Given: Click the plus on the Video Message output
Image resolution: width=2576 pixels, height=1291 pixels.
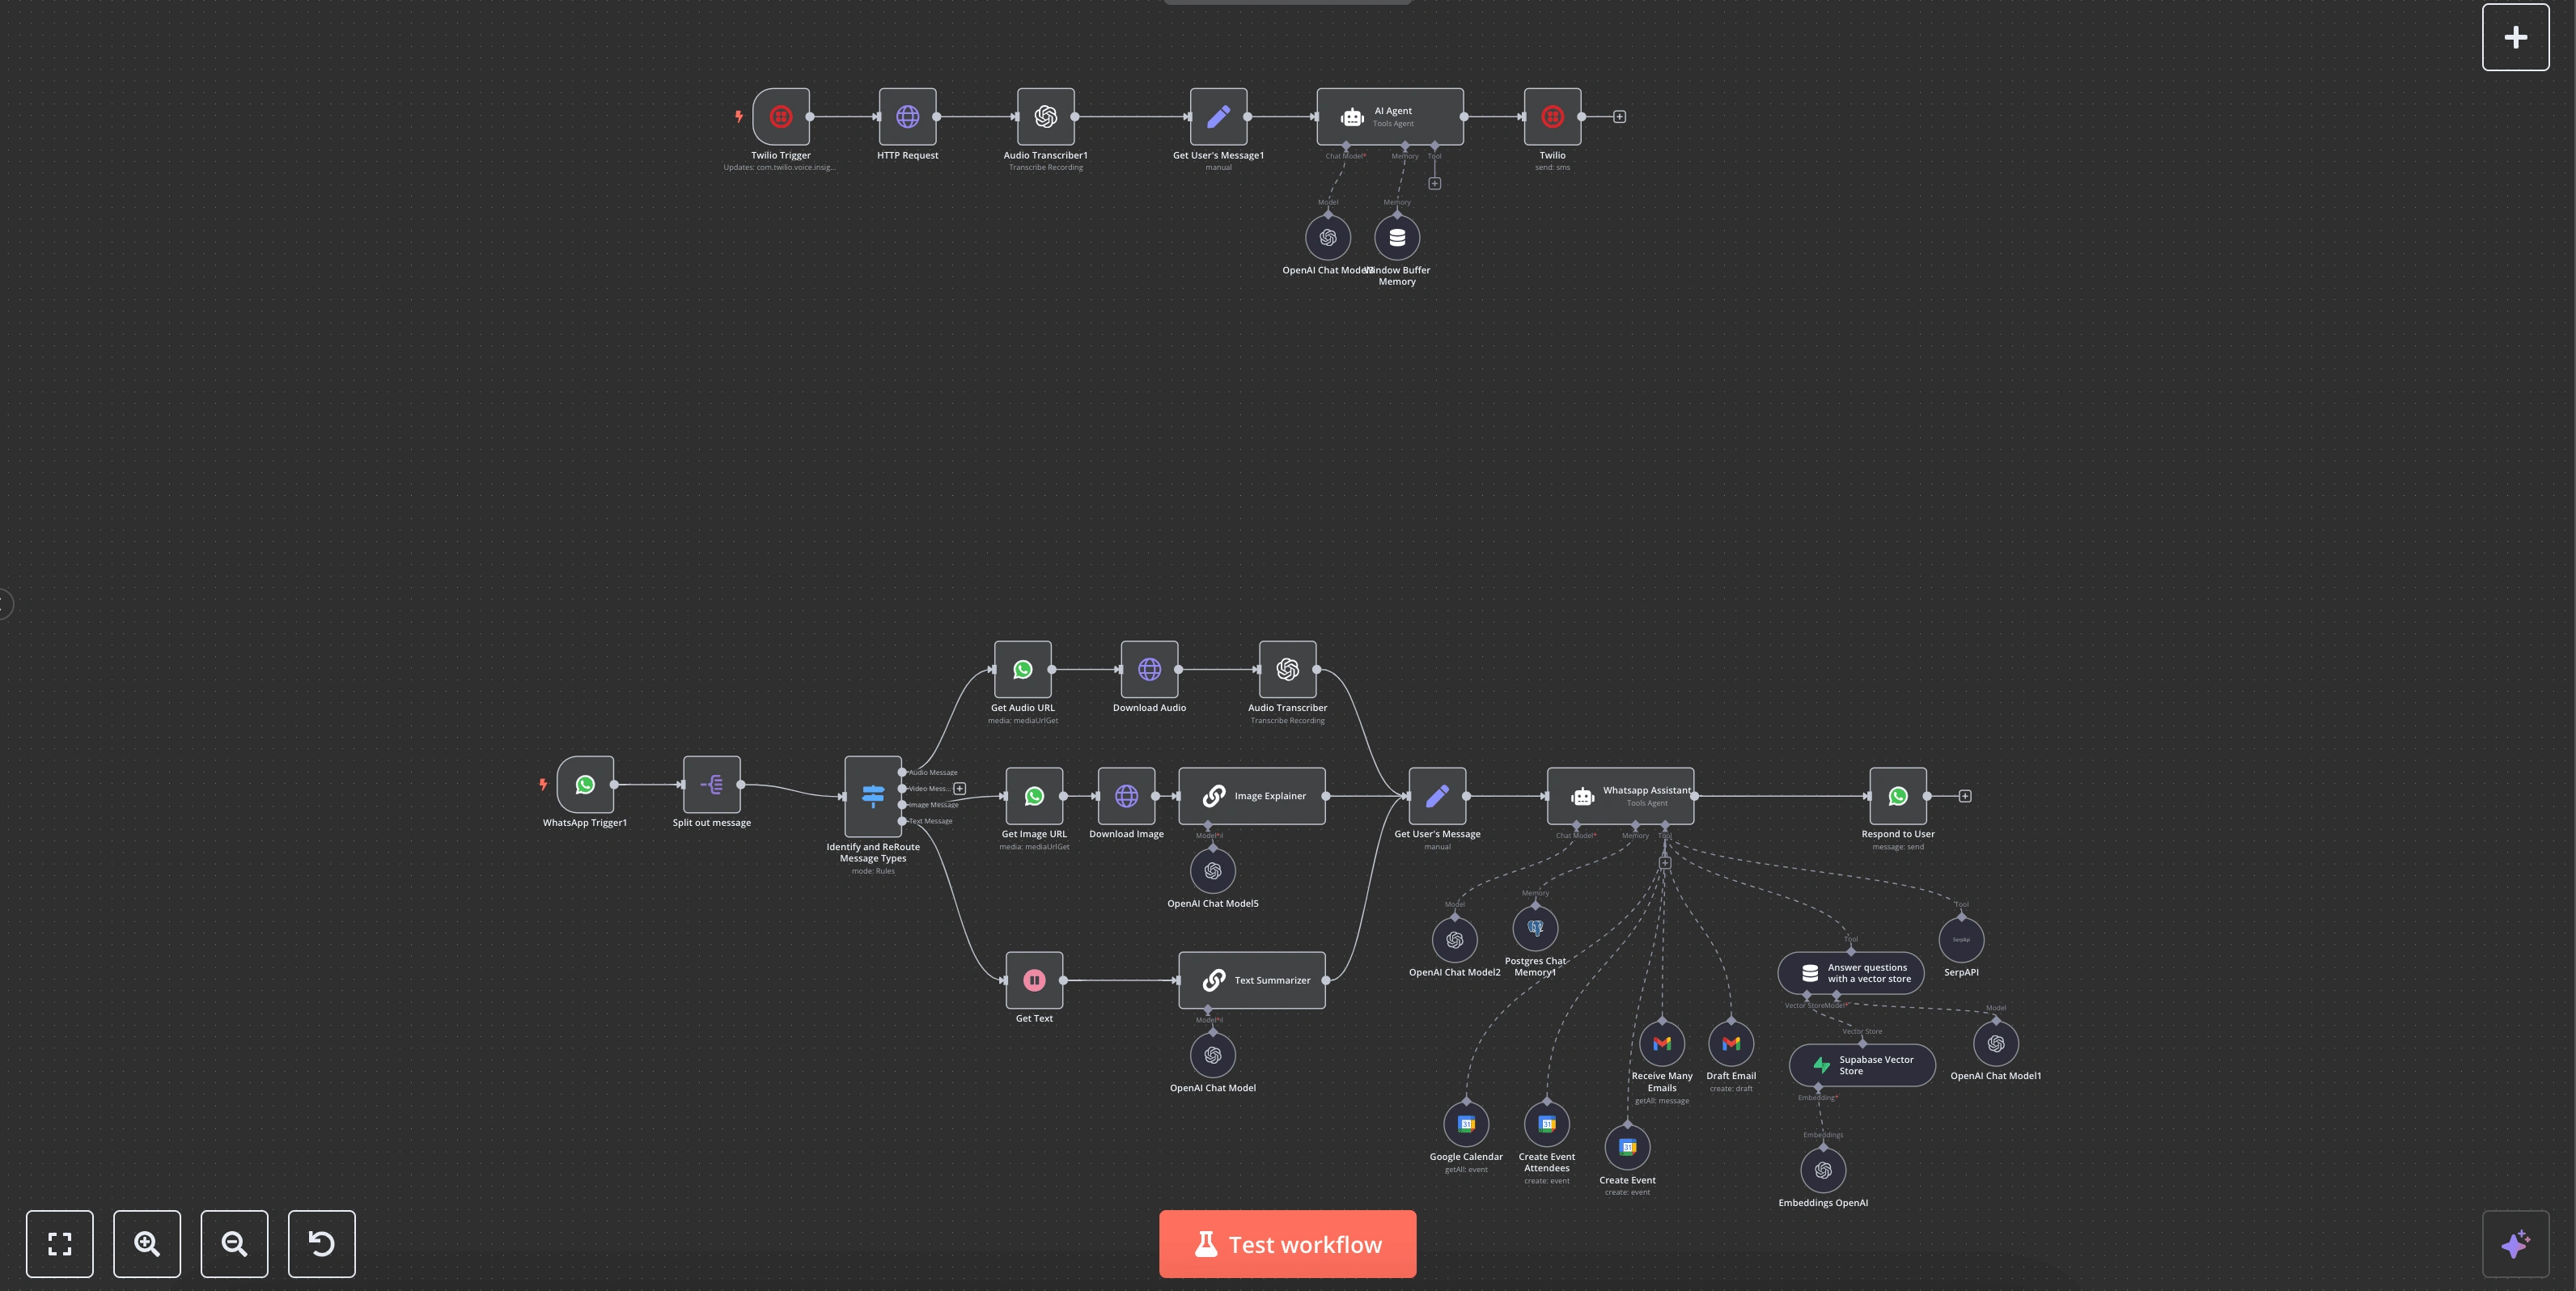Looking at the screenshot, I should 960,788.
